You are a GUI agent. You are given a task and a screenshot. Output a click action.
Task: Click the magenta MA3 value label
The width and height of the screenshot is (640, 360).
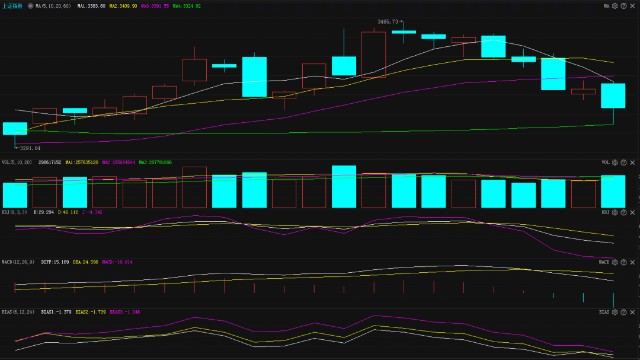pyautogui.click(x=155, y=6)
